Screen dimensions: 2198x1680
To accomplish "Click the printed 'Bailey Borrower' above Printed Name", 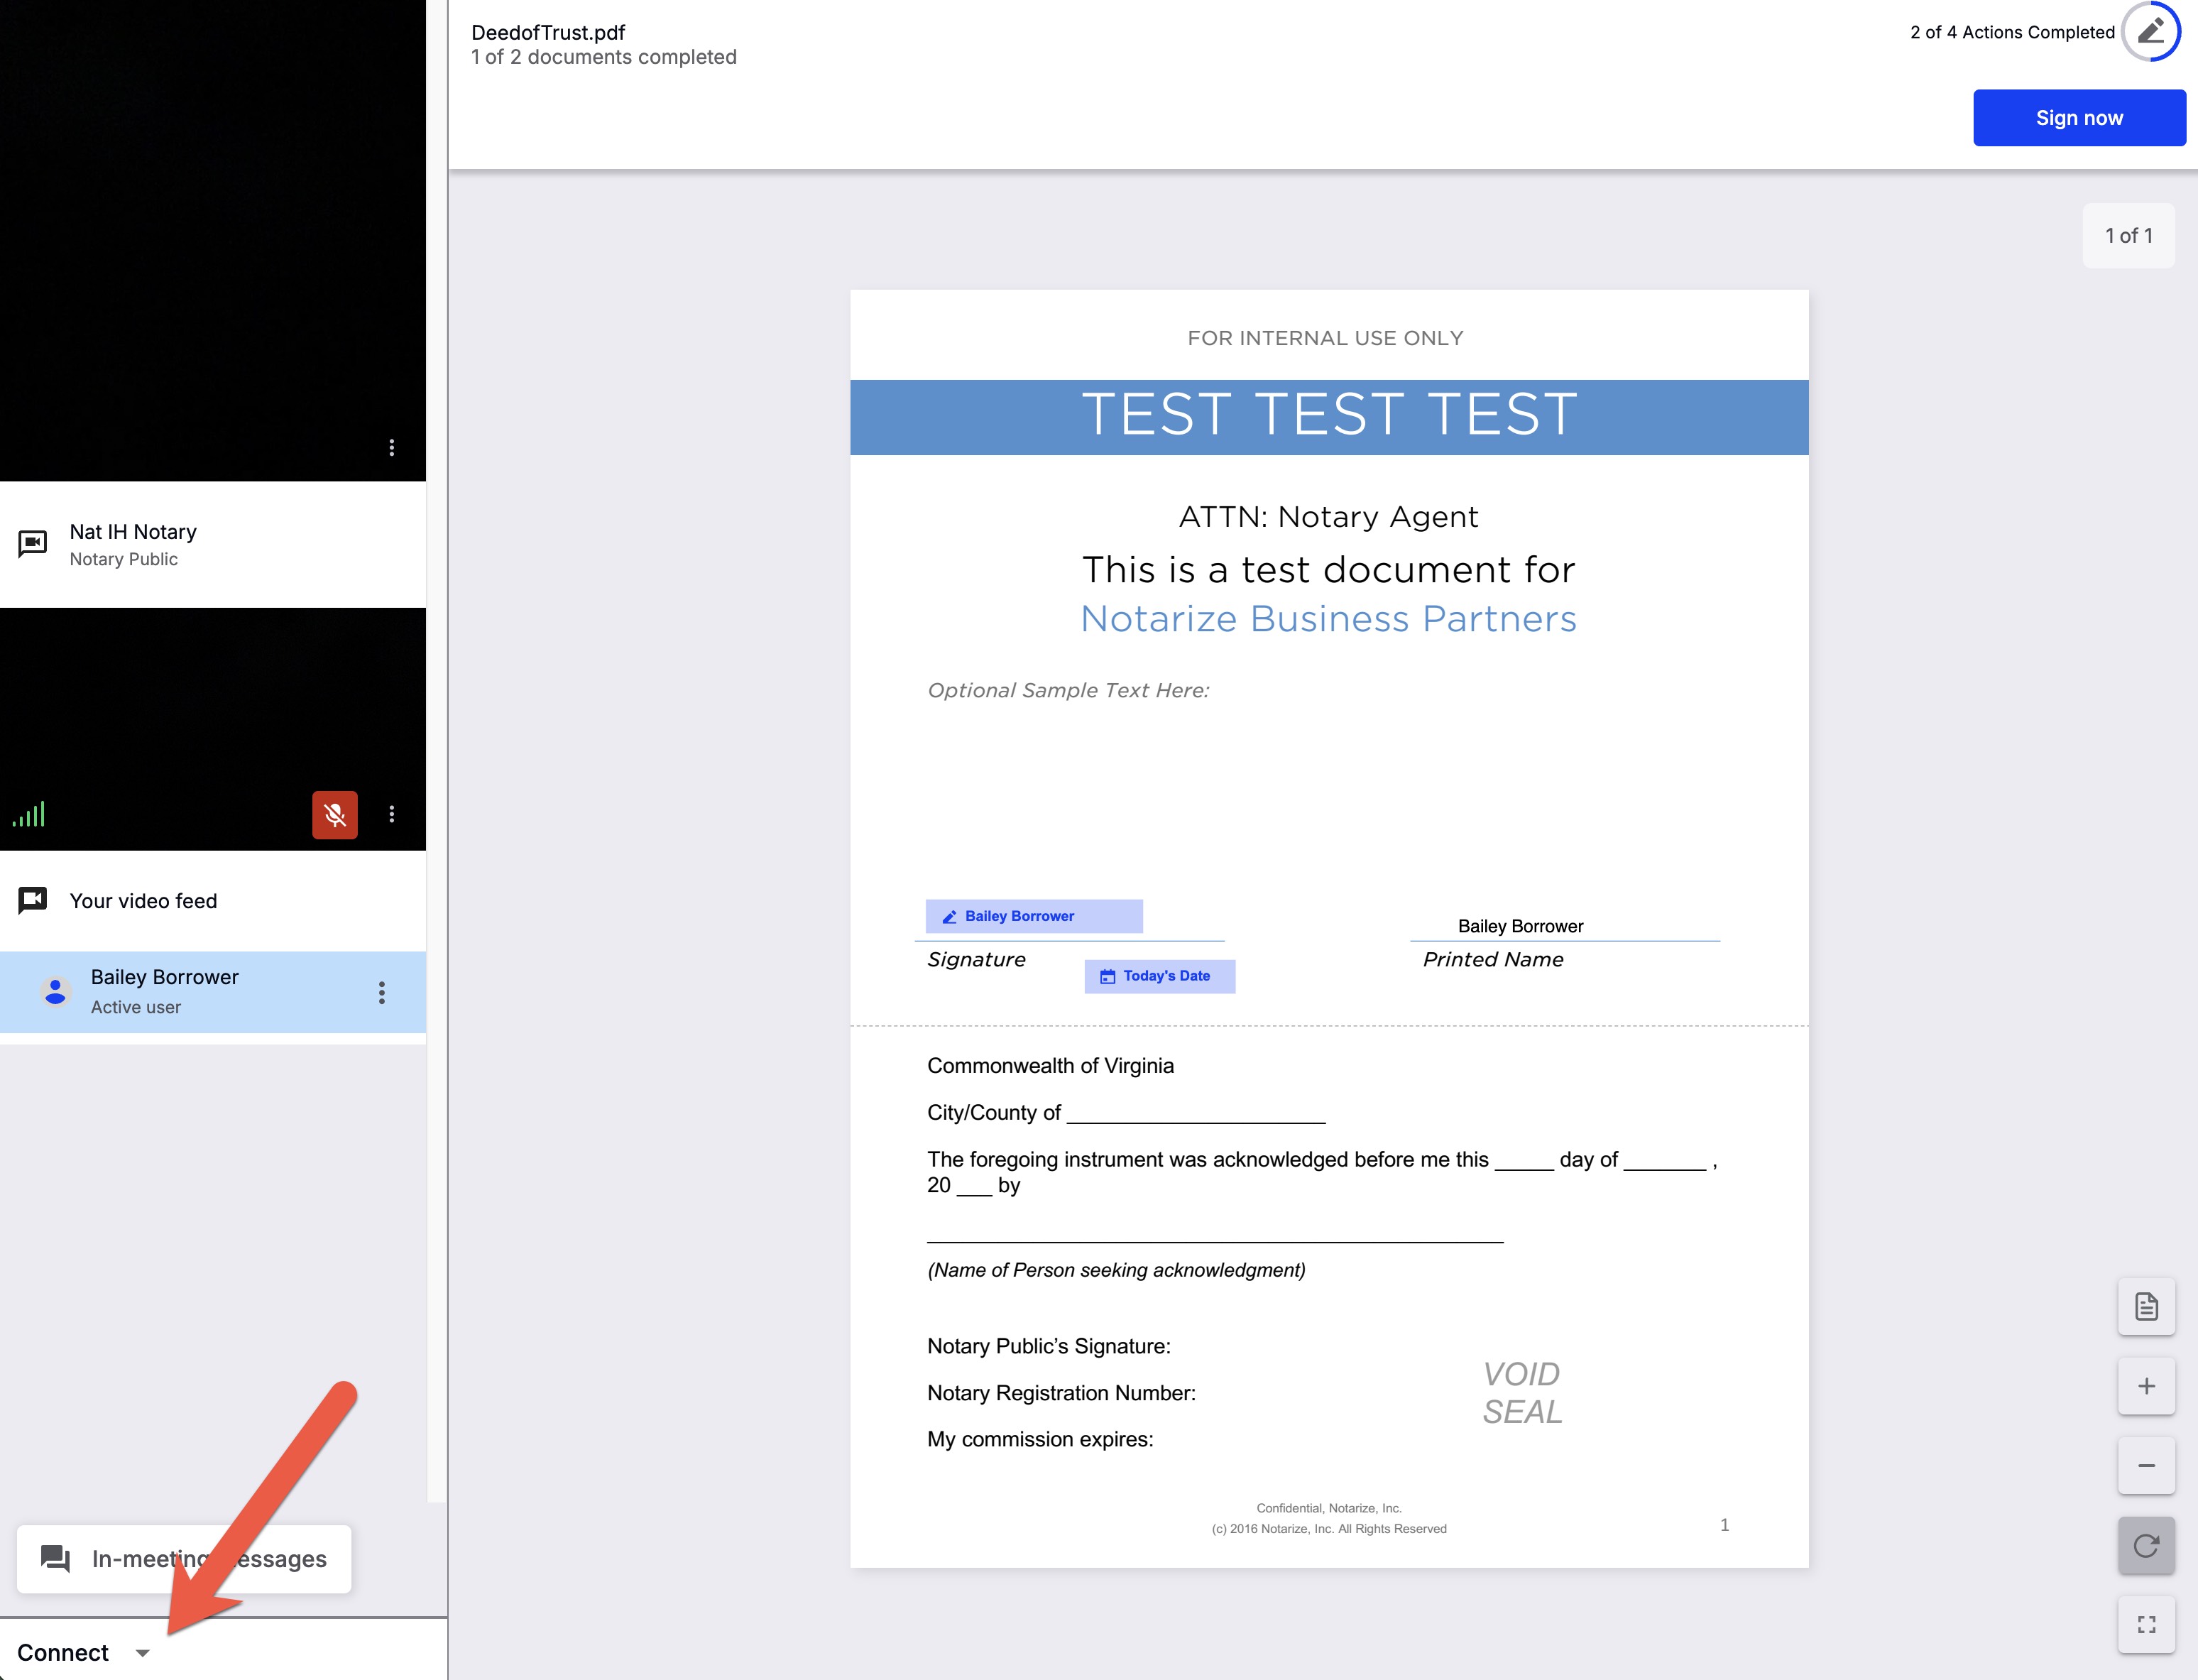I will (x=1521, y=926).
